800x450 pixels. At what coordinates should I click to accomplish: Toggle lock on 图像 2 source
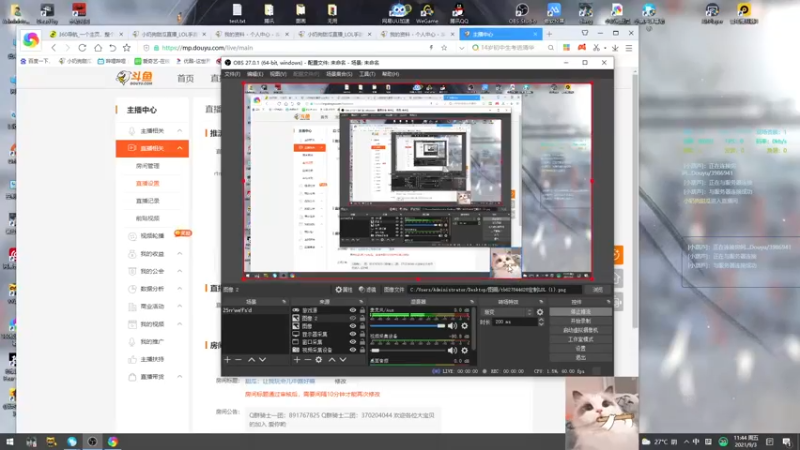coord(362,318)
